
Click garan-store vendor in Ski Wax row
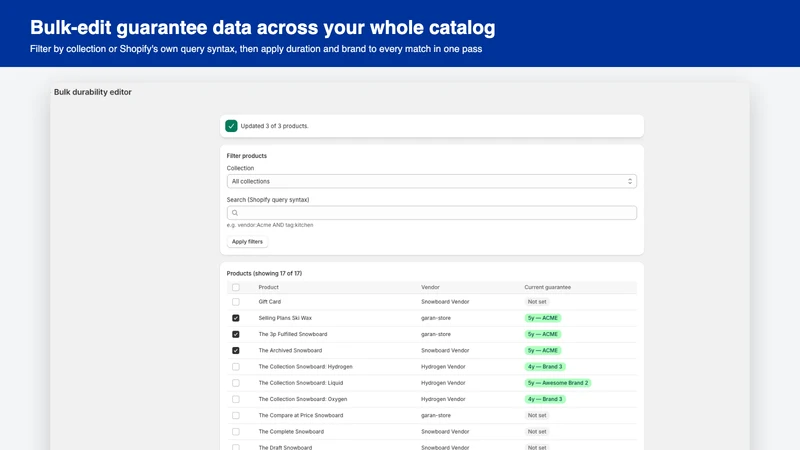(x=436, y=318)
